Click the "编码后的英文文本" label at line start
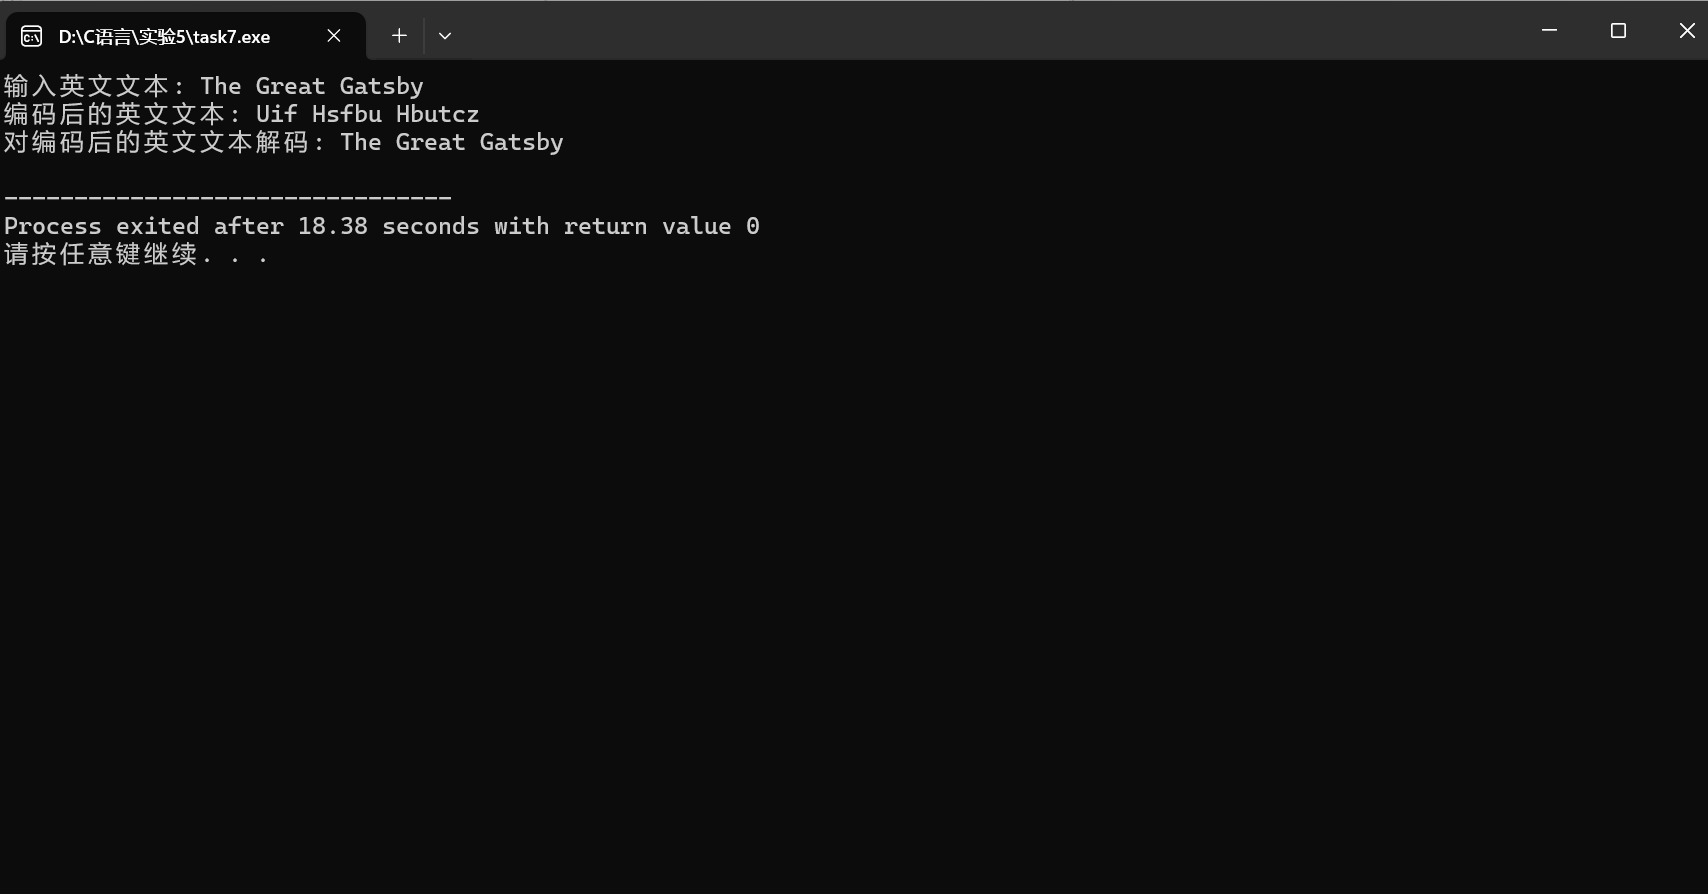1708x894 pixels. pos(114,114)
